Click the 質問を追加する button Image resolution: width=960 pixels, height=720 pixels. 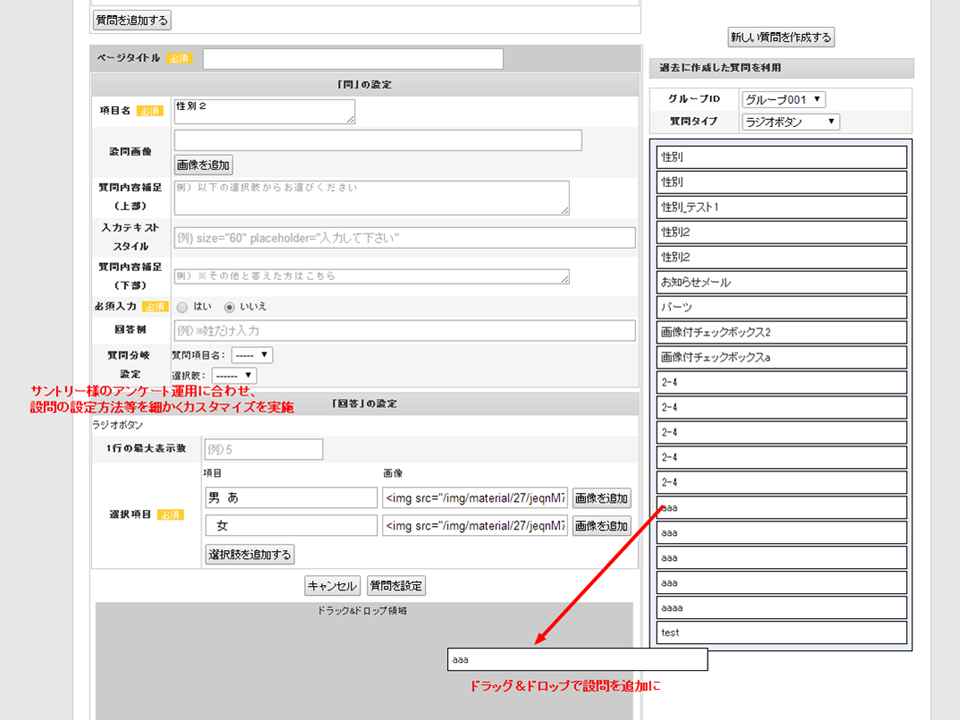point(132,20)
